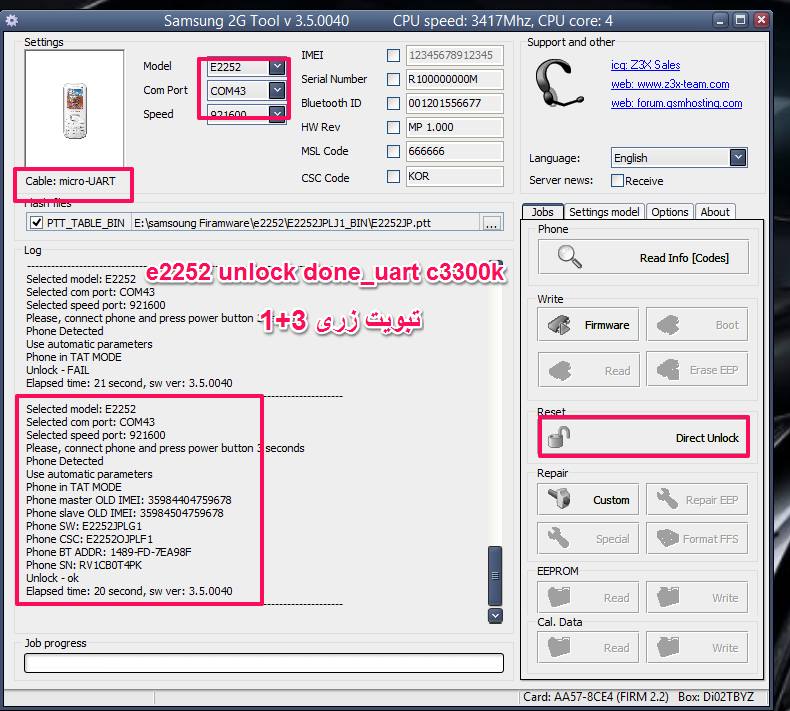
Task: Click the 'Cable: micro-UART' label
Action: [71, 181]
